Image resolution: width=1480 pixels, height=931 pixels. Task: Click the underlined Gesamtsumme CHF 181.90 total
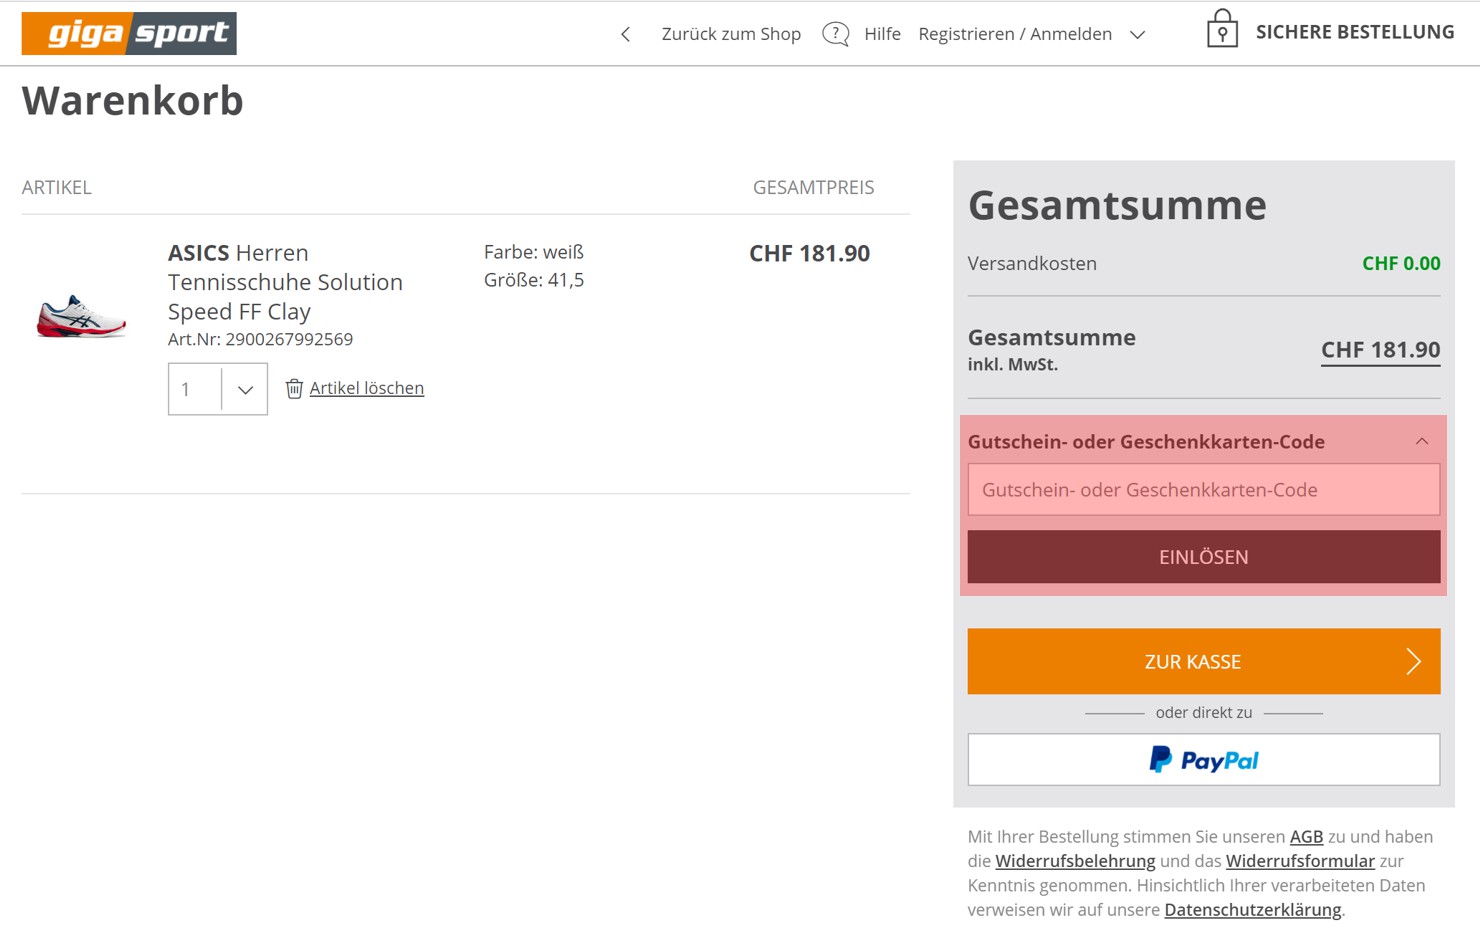1381,350
